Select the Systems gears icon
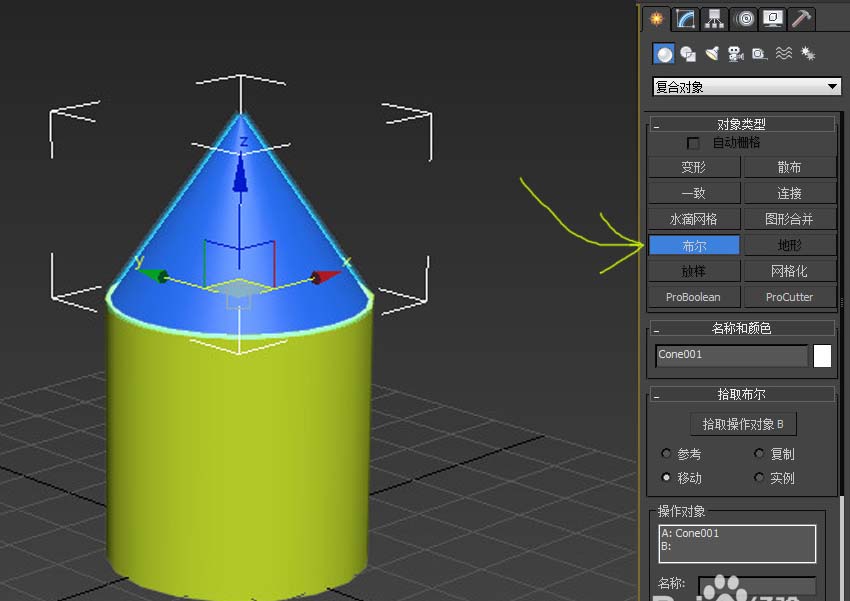Image resolution: width=850 pixels, height=601 pixels. point(808,54)
